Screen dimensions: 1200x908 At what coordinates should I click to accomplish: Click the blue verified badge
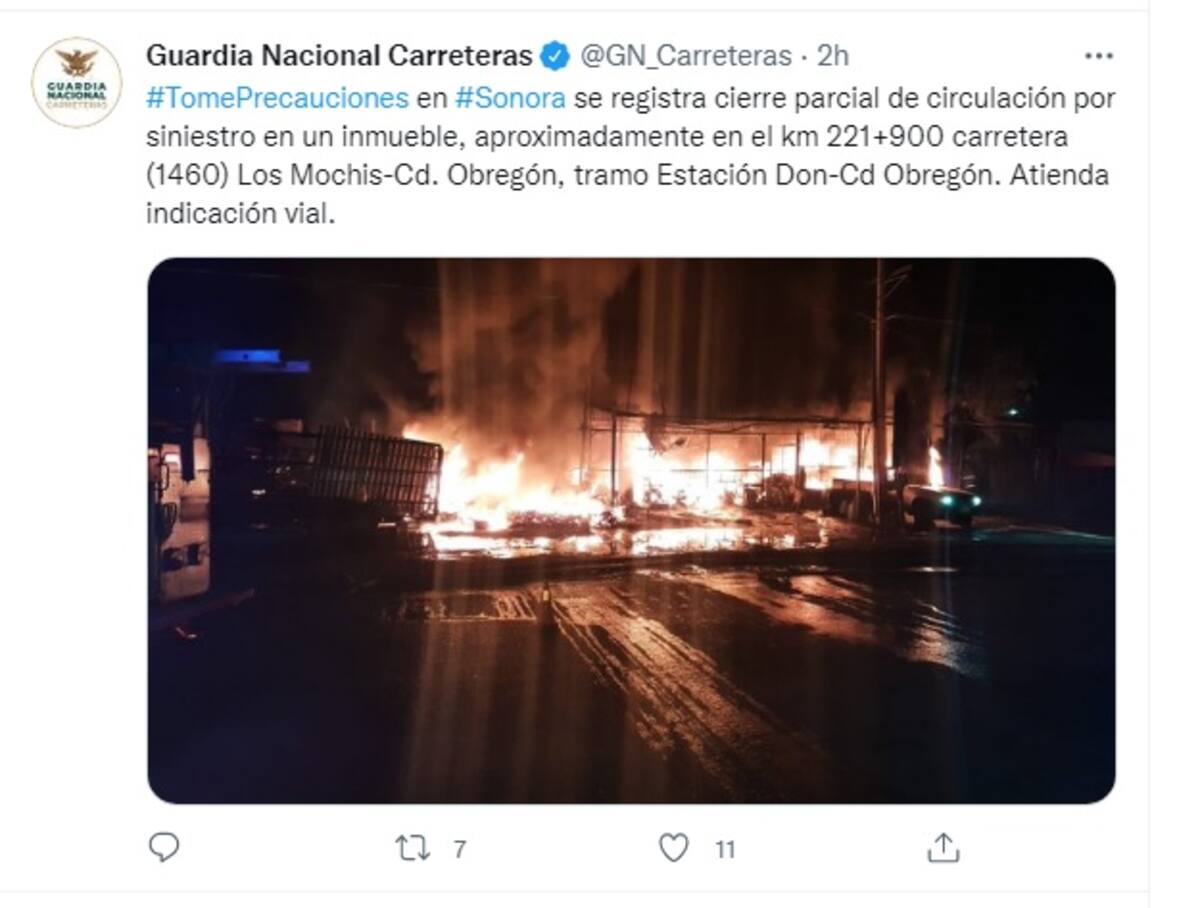tap(555, 56)
